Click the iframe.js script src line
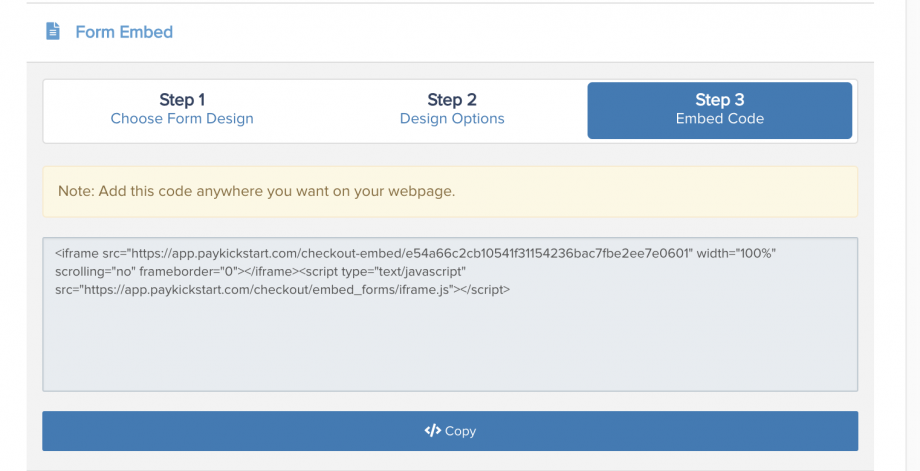The height and width of the screenshot is (471, 920). pos(282,290)
